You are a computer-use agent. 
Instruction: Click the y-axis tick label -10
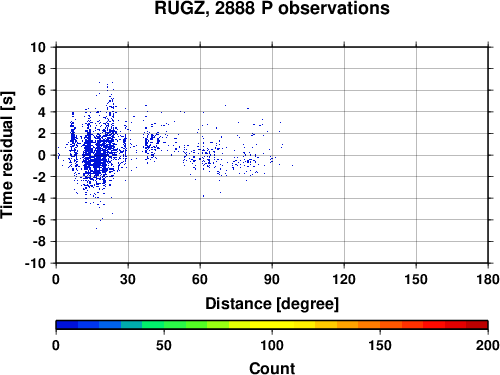pyautogui.click(x=35, y=263)
